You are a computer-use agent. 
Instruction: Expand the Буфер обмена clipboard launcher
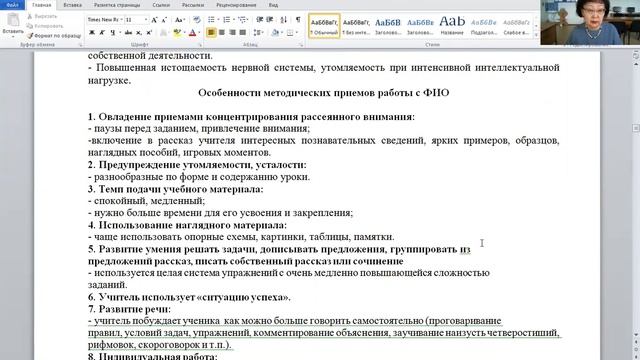point(80,44)
